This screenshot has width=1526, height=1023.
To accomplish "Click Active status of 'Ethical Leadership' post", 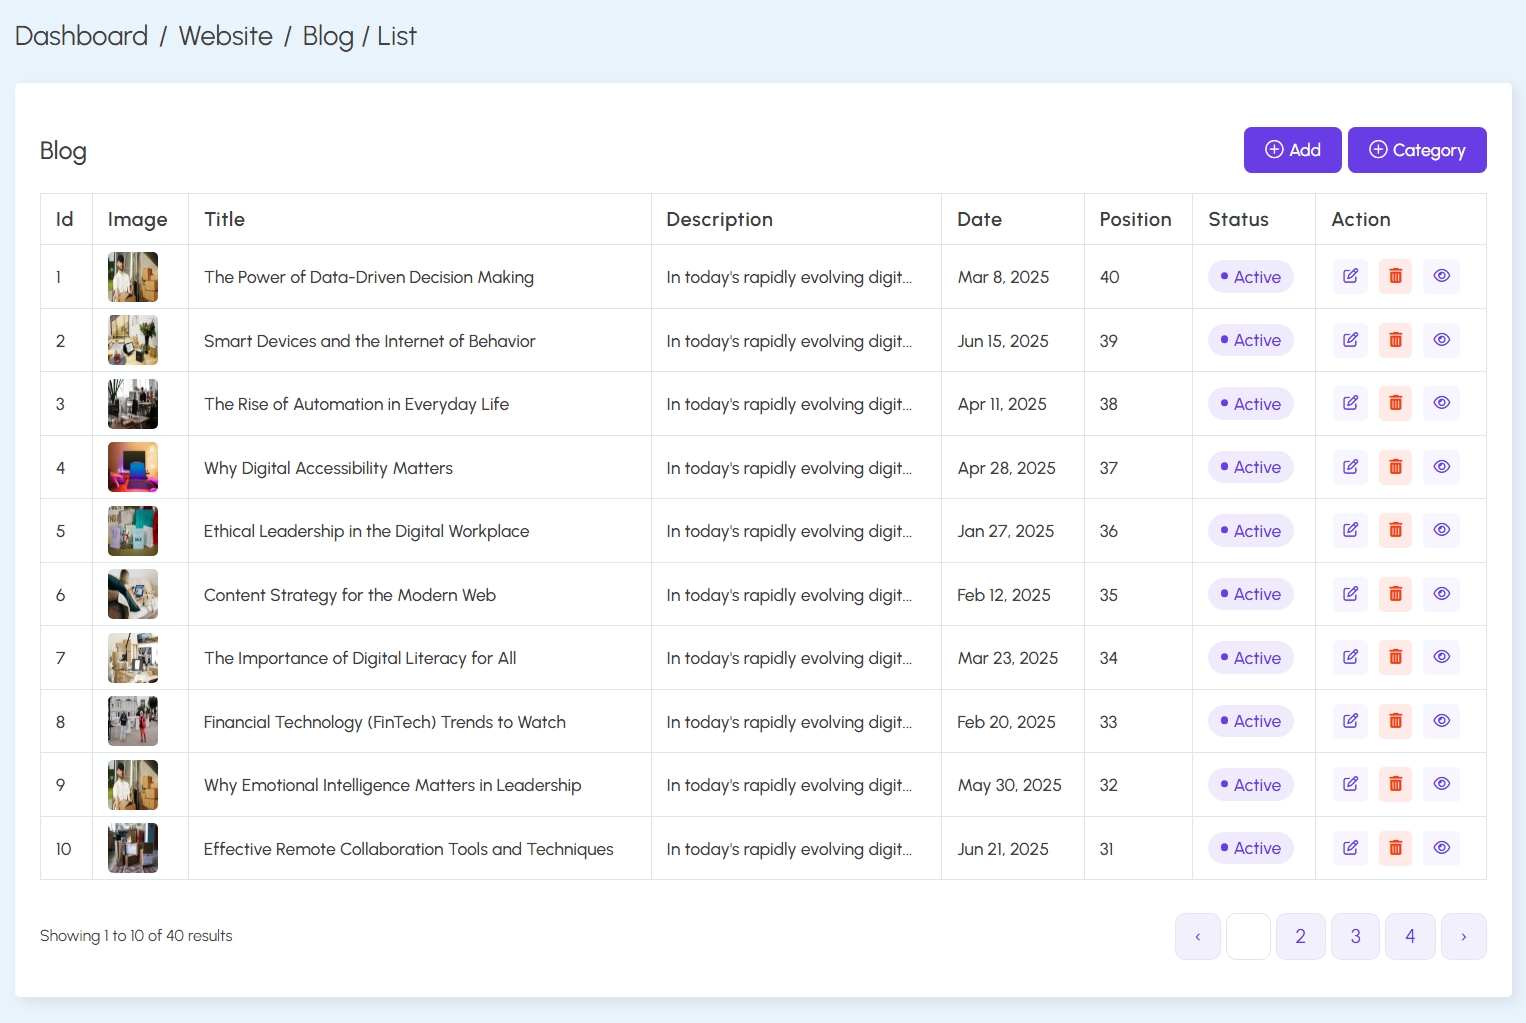I will coord(1251,531).
